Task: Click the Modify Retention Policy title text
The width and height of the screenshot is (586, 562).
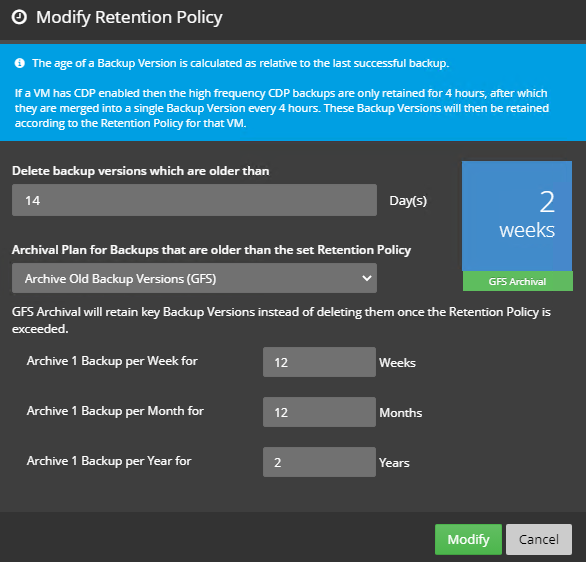Action: tap(129, 18)
